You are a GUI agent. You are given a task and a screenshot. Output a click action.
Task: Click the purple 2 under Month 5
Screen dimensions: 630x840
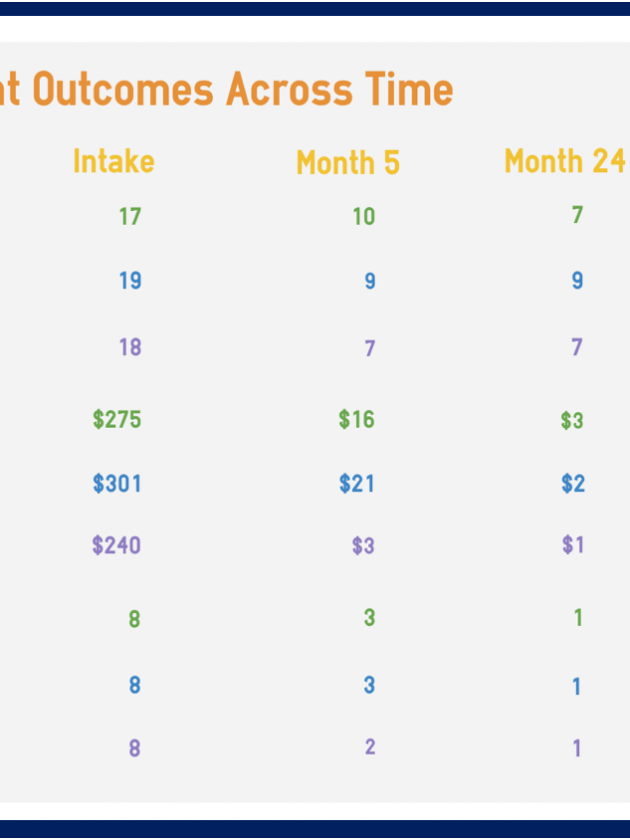pos(370,747)
